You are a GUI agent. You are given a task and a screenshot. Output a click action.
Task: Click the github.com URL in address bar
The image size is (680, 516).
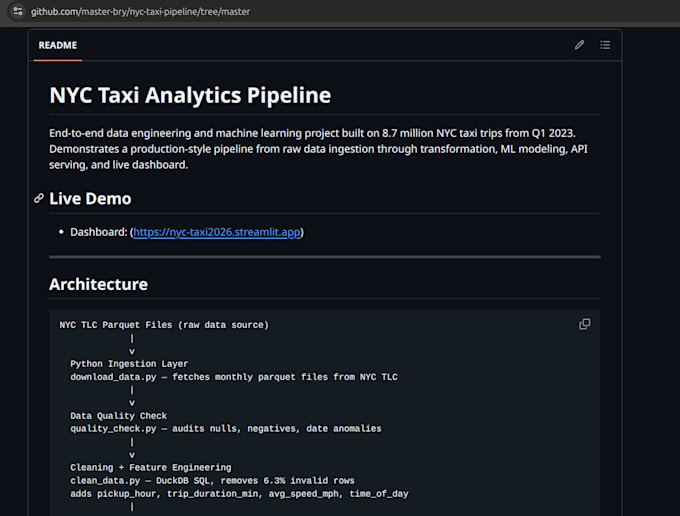pyautogui.click(x=140, y=12)
